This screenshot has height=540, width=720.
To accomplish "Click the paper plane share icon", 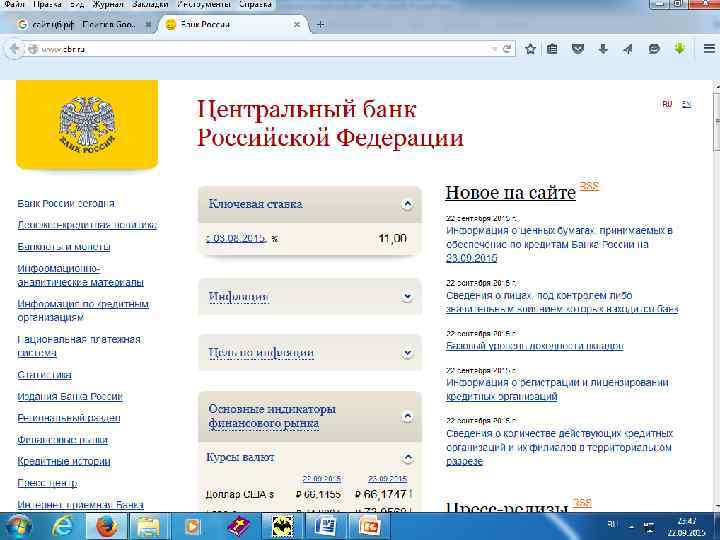I will click(628, 49).
